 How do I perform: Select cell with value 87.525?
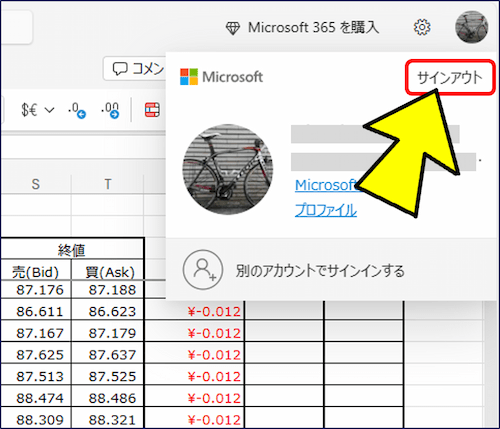(108, 375)
